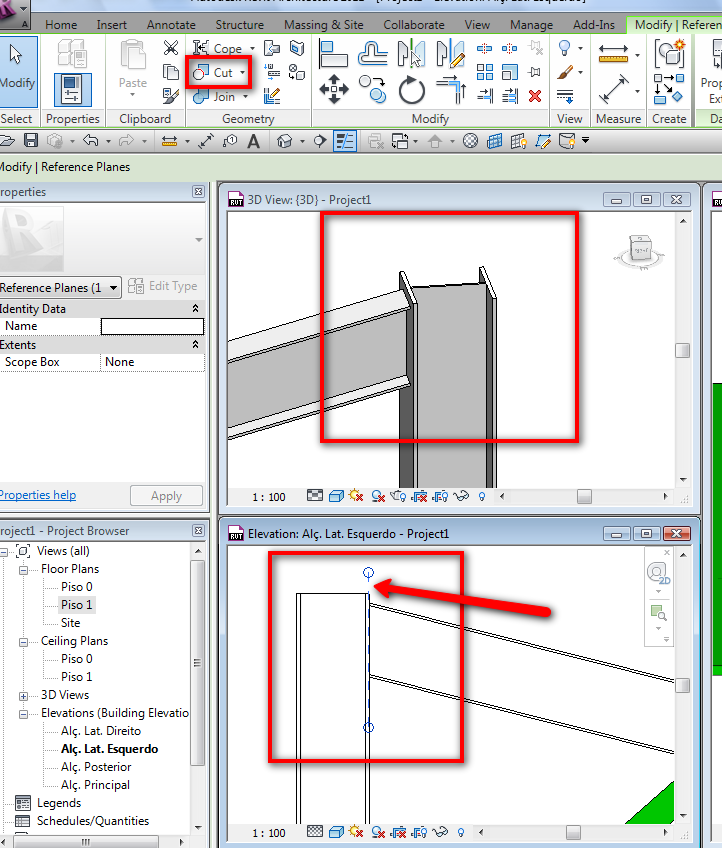
Task: Click the ViewCube in the 3D view
Action: click(x=640, y=251)
